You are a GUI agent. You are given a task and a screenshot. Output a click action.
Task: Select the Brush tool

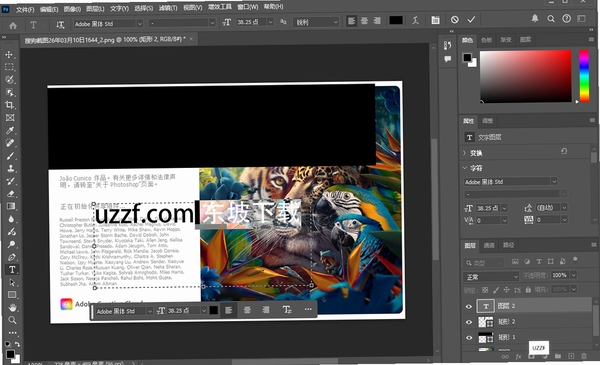tap(10, 156)
